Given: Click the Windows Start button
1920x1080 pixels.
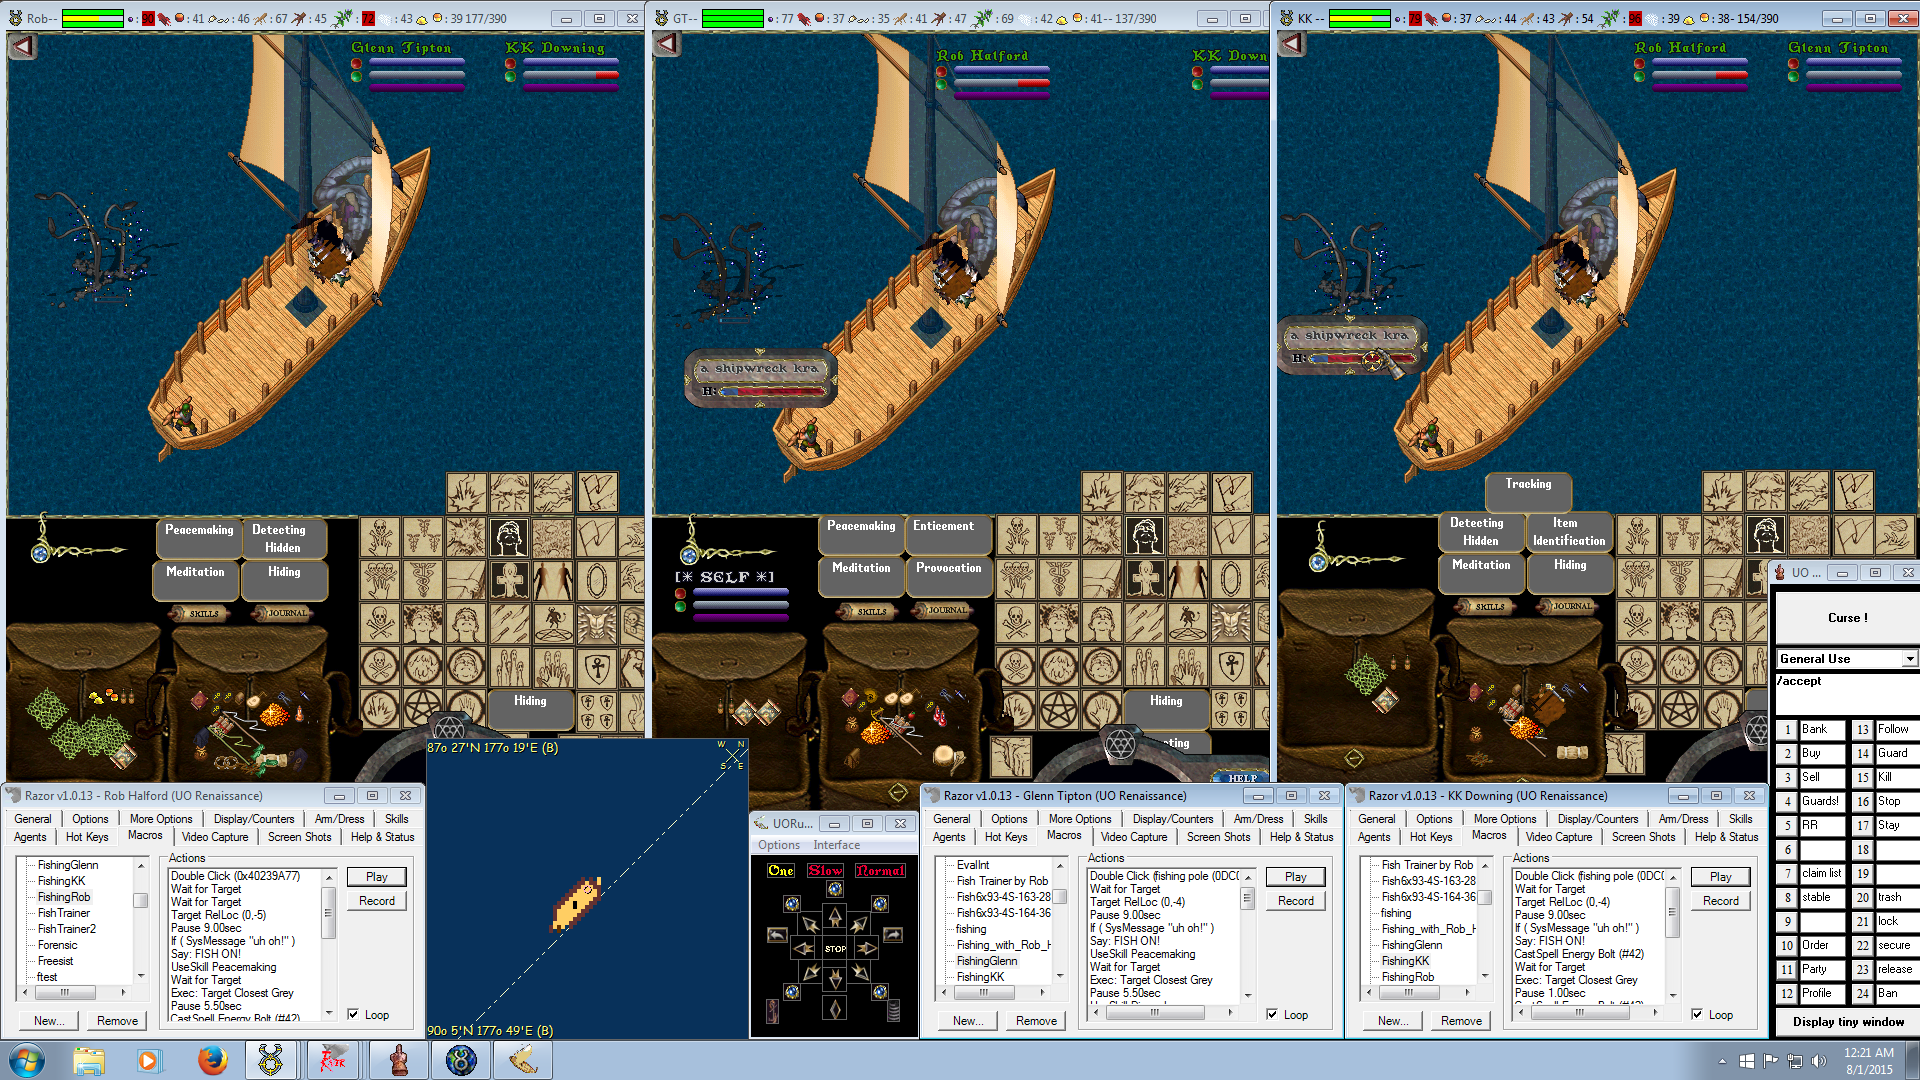Looking at the screenshot, I should (27, 1060).
